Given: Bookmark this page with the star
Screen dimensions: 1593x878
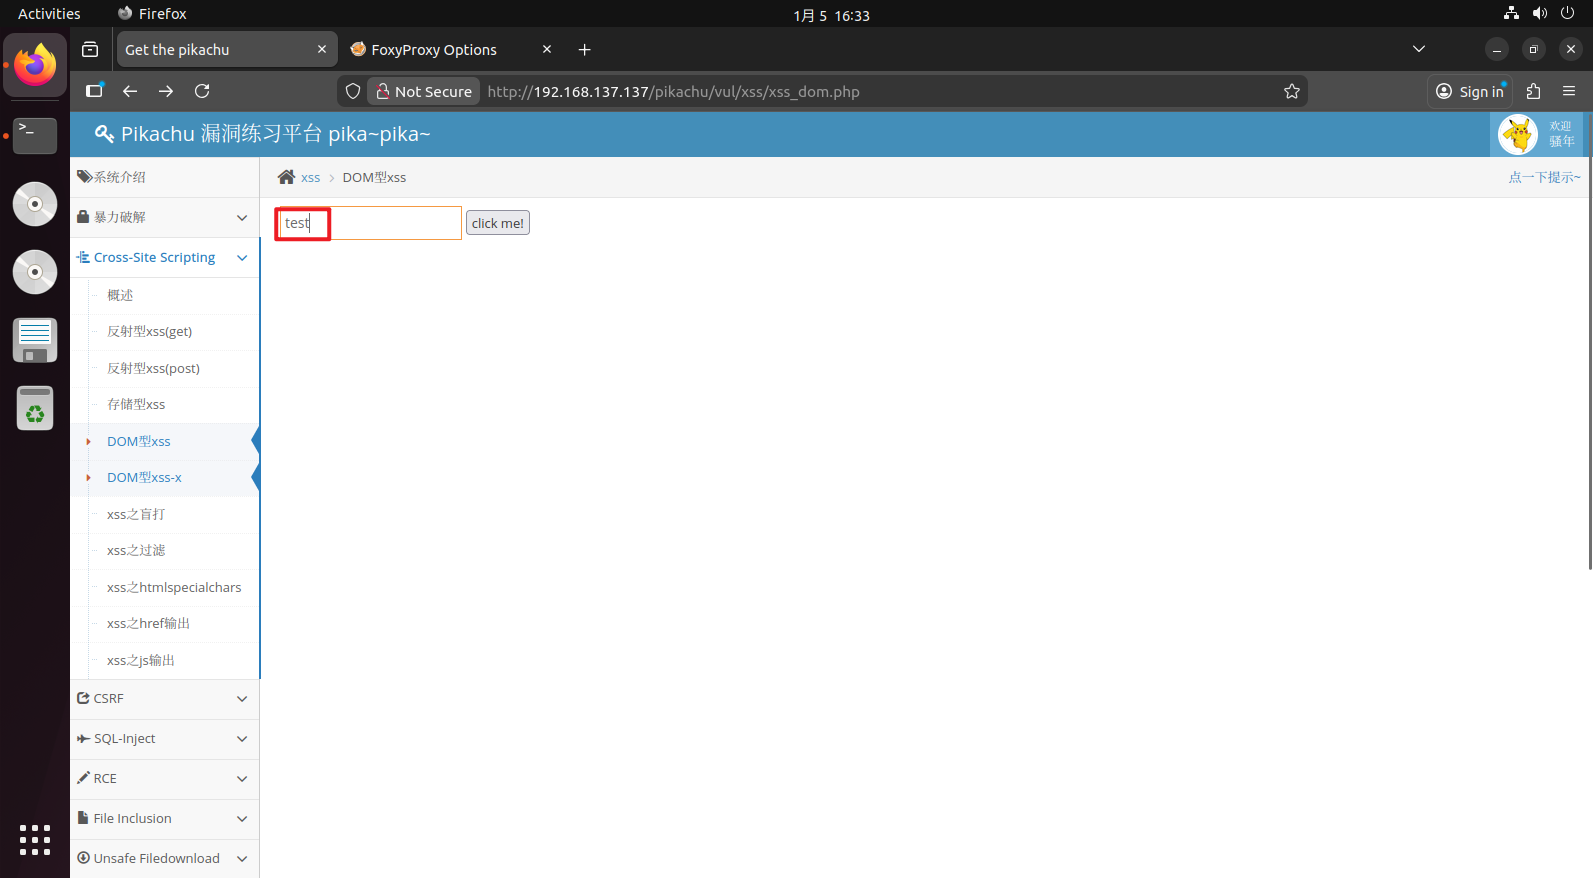Looking at the screenshot, I should (x=1292, y=91).
